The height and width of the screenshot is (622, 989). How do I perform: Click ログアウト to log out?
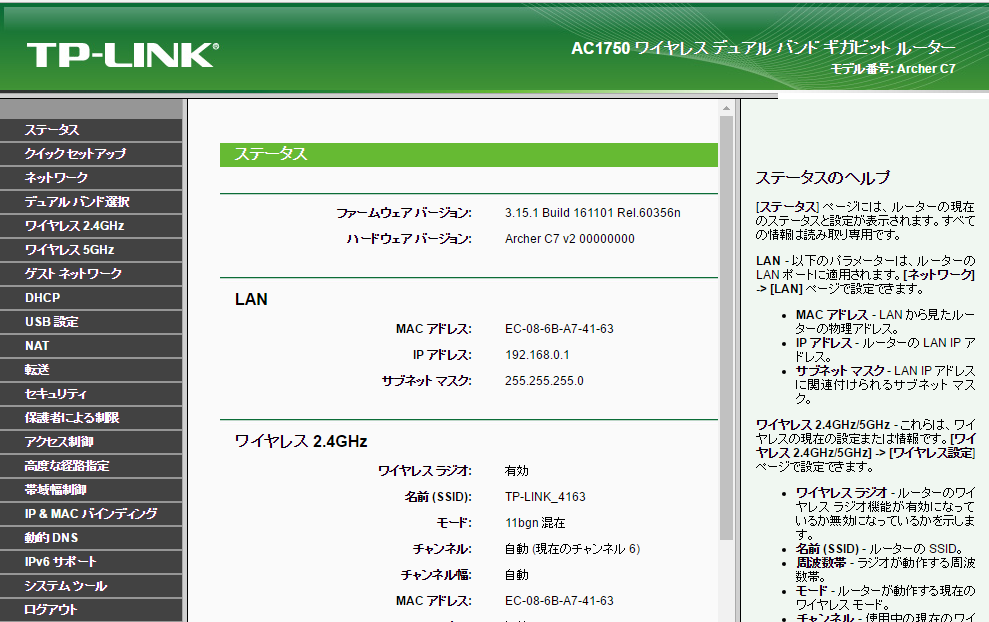click(91, 609)
